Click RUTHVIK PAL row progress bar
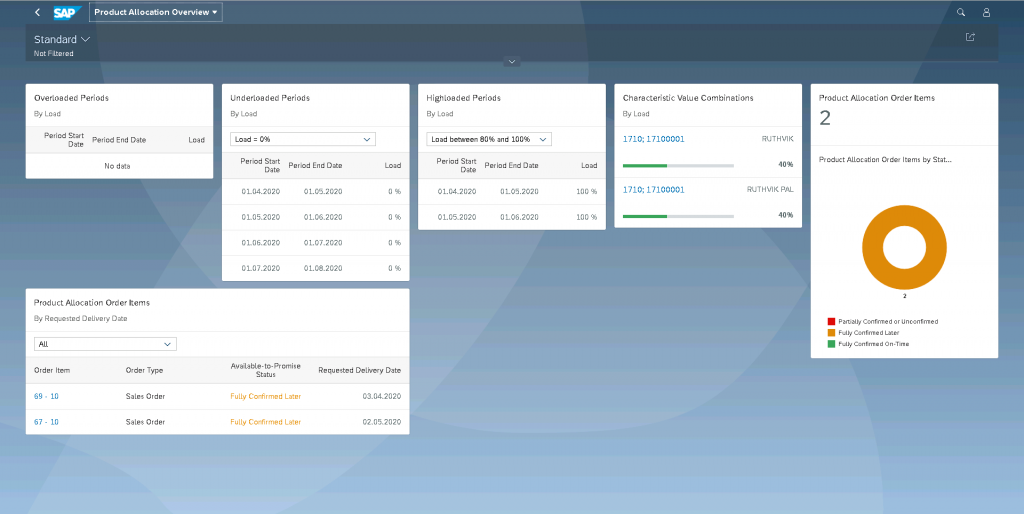 (679, 216)
